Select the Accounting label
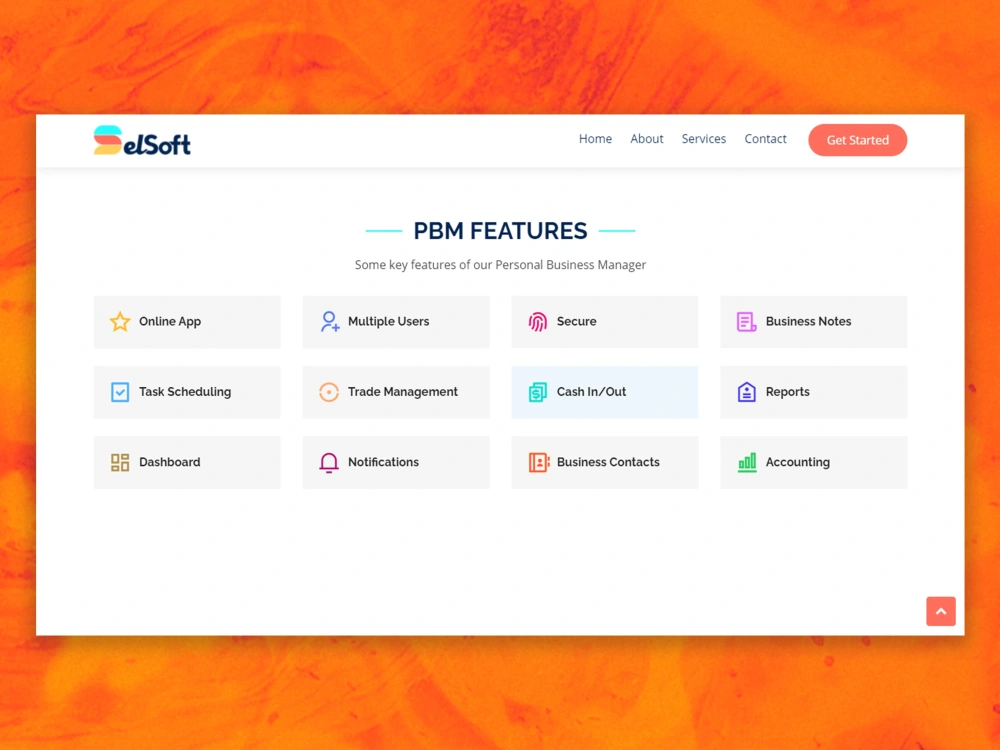Image resolution: width=1000 pixels, height=750 pixels. (797, 462)
